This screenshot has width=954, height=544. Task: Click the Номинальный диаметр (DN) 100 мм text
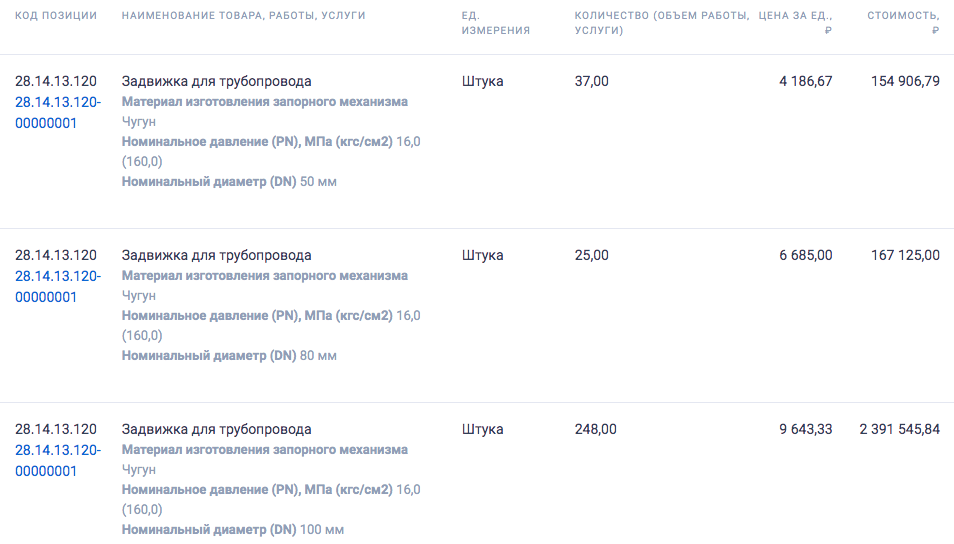click(233, 530)
